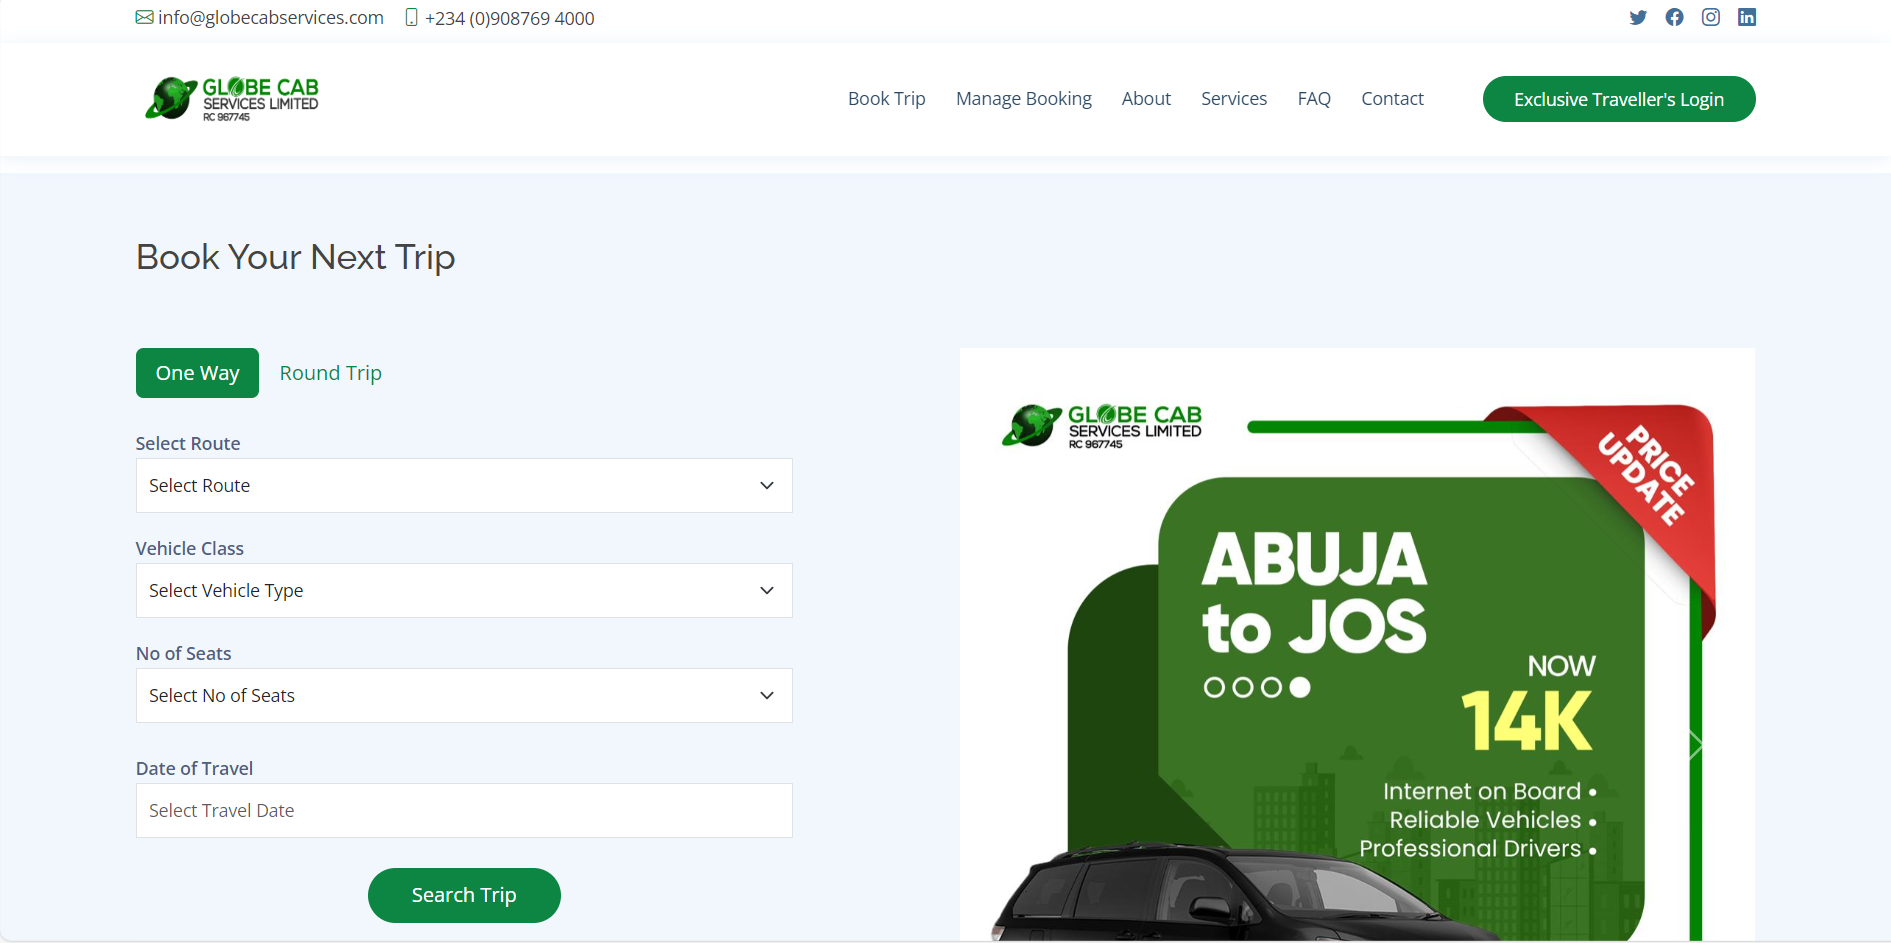
Task: Click the email envelope icon
Action: click(145, 17)
